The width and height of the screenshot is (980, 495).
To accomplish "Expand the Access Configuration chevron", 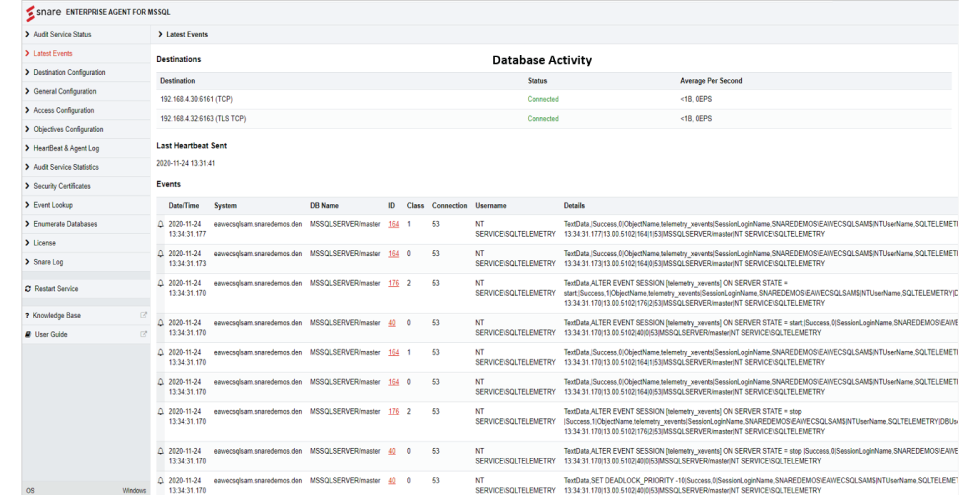I will coord(27,110).
